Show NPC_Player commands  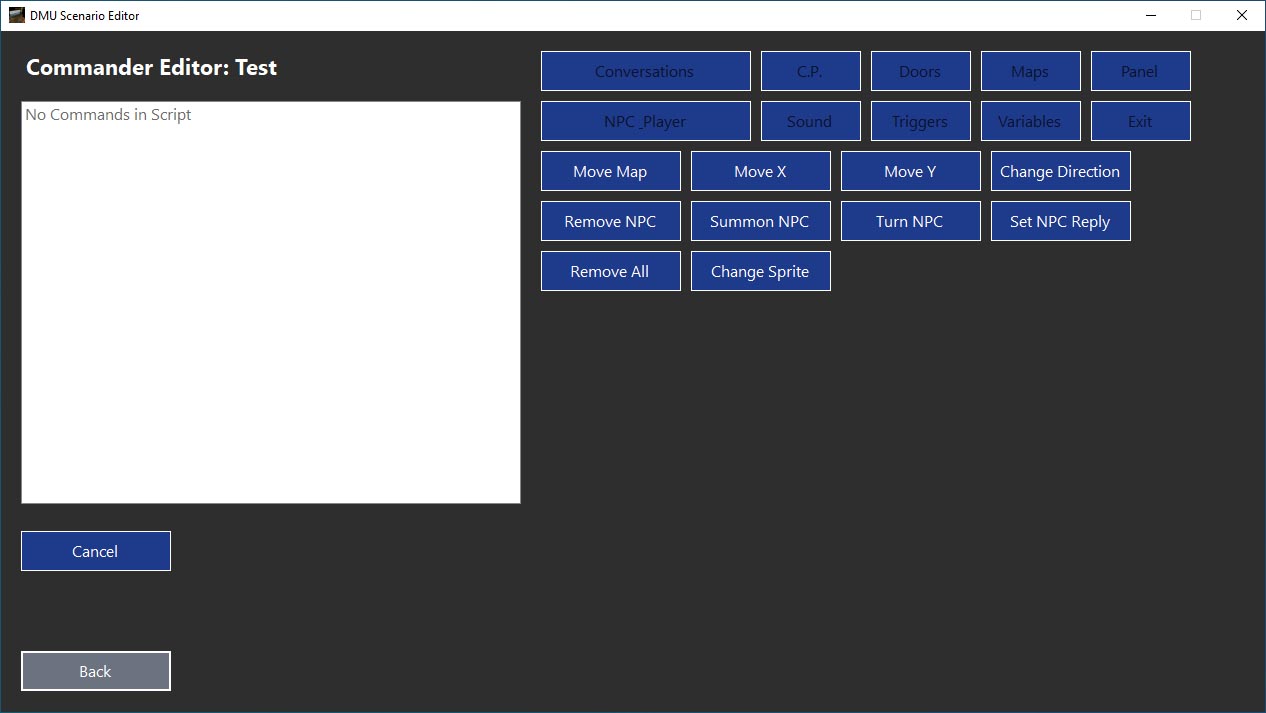click(x=645, y=121)
